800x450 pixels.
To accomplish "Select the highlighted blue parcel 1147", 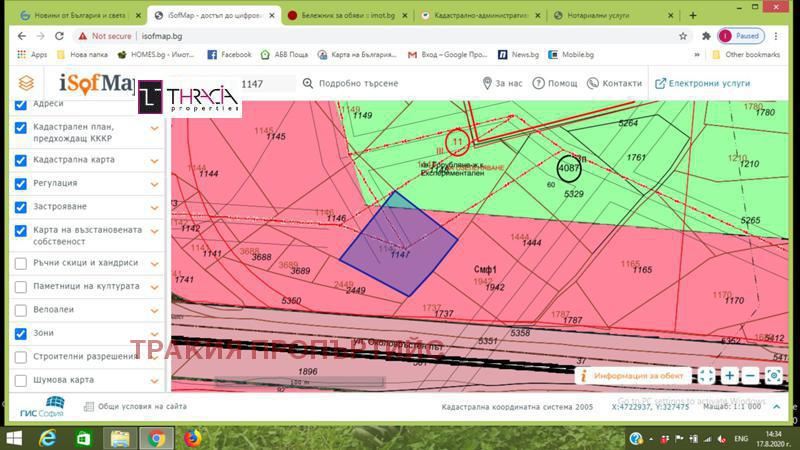I will (x=399, y=244).
